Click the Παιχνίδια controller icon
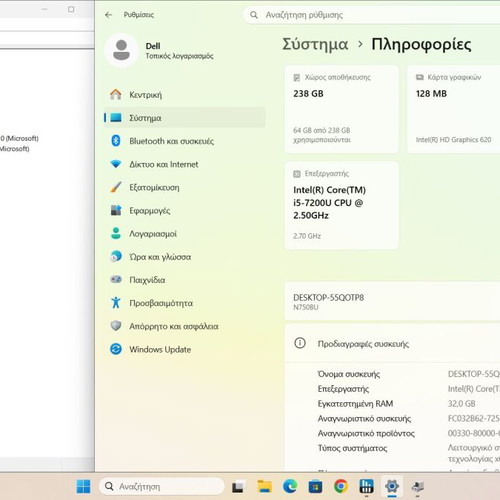500x500 pixels. [116, 279]
